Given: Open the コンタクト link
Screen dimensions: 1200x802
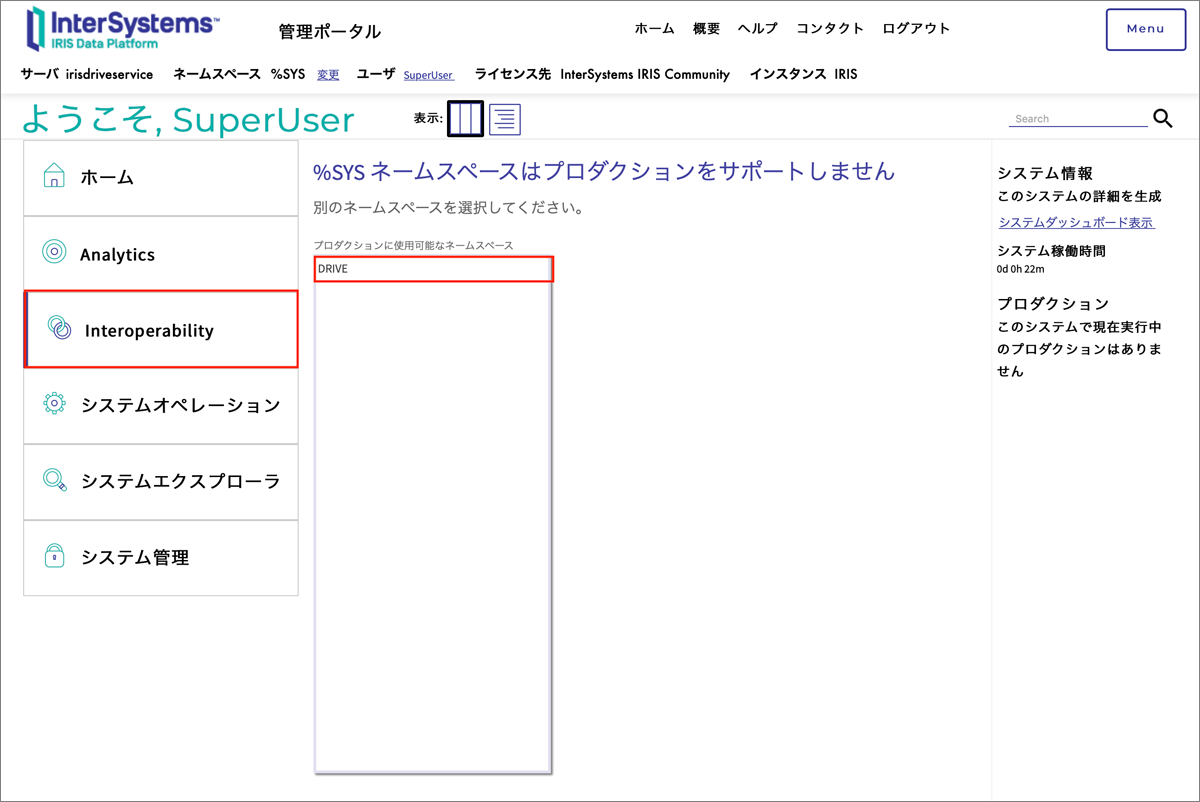Looking at the screenshot, I should coord(830,29).
